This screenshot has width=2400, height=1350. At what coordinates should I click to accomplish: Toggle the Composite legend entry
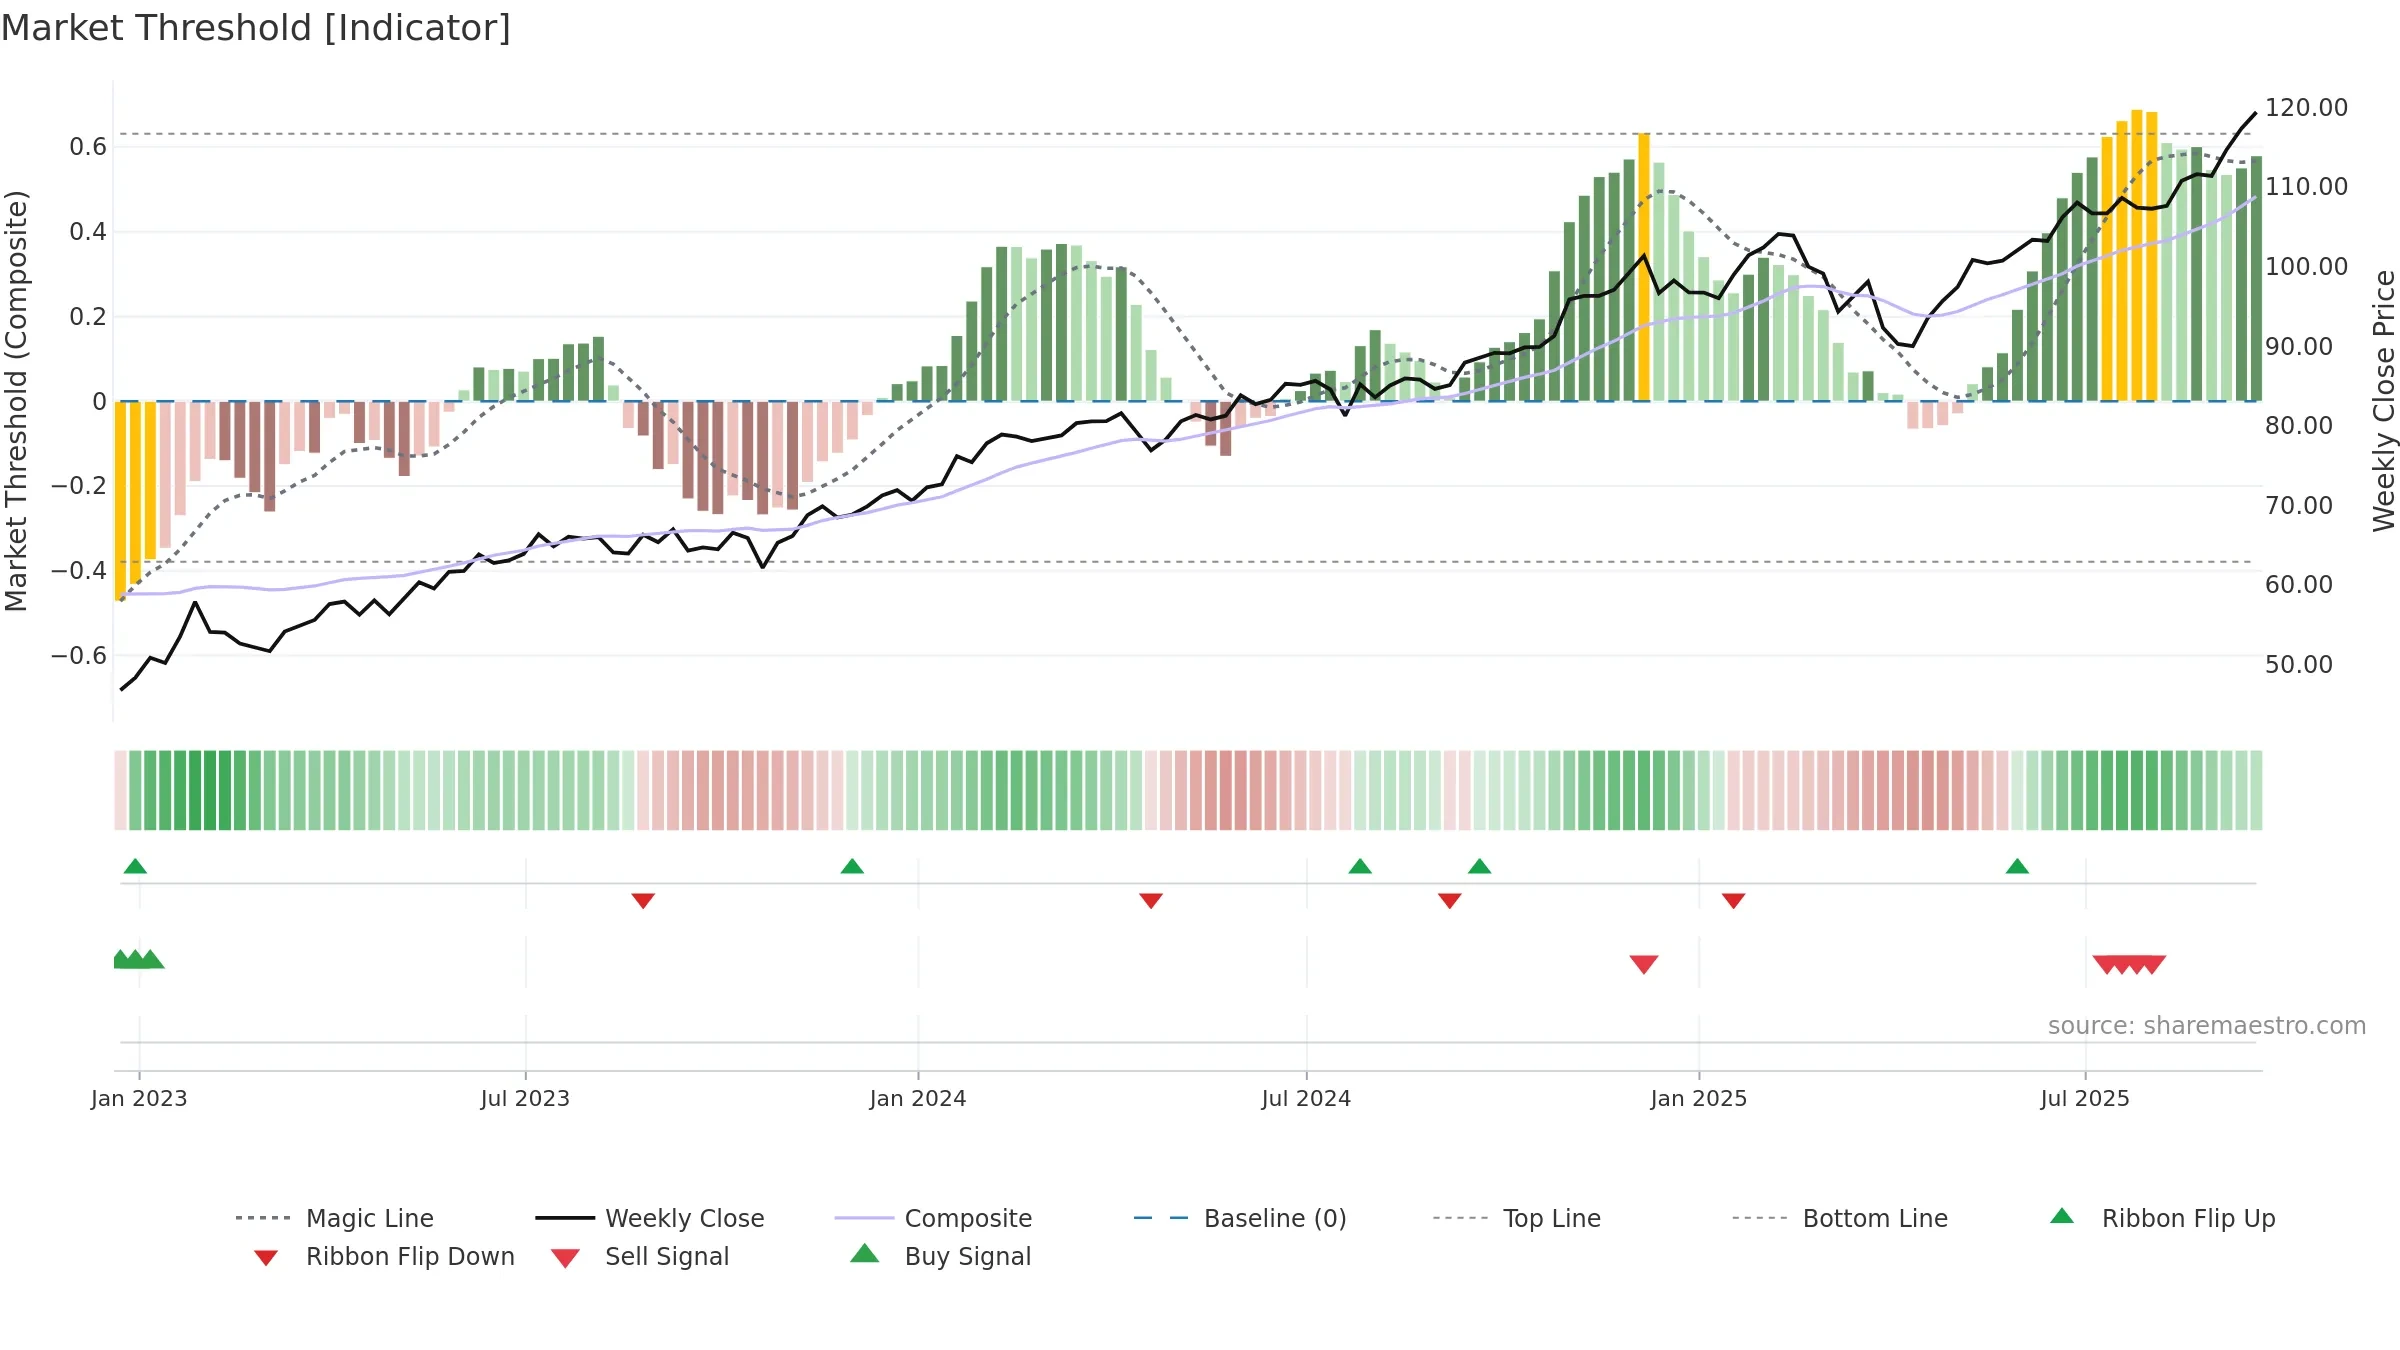933,1218
